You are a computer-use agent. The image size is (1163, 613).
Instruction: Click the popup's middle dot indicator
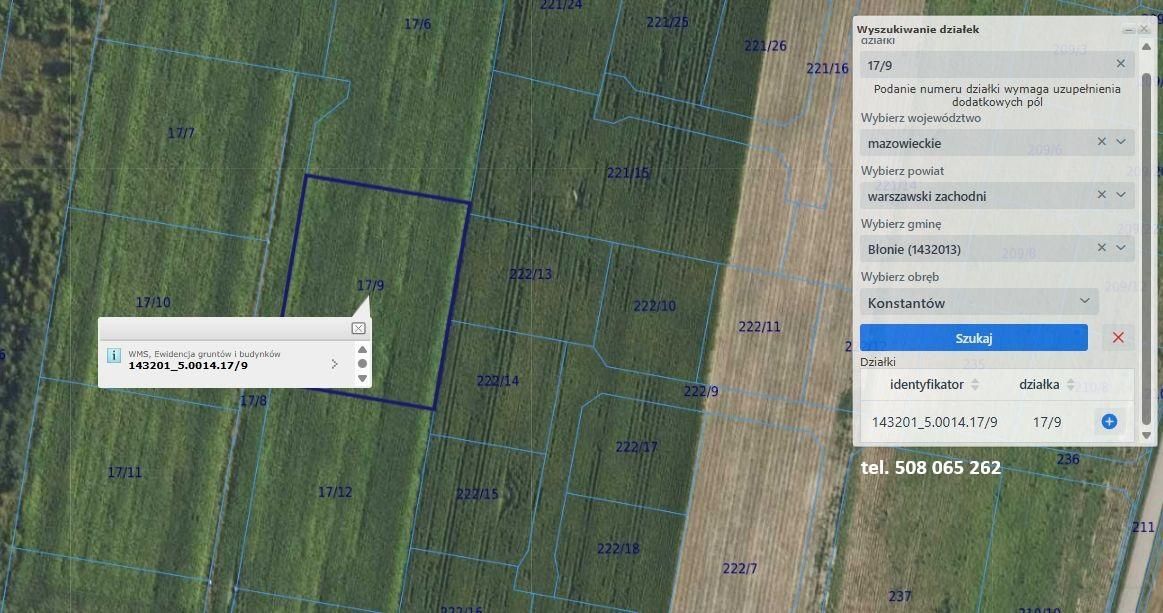(x=362, y=364)
